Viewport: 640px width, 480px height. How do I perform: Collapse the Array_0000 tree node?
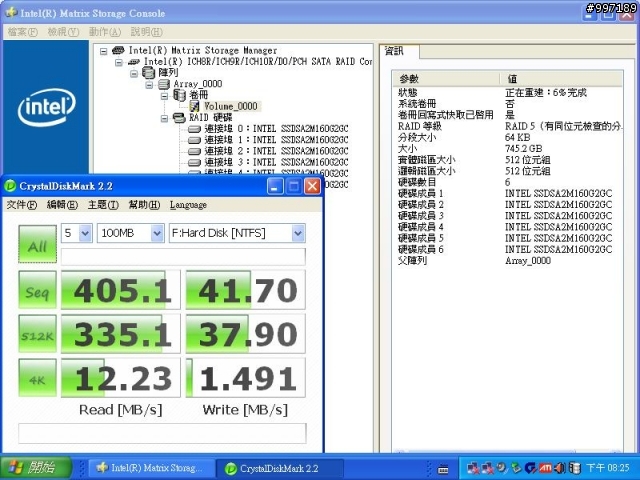[x=149, y=85]
